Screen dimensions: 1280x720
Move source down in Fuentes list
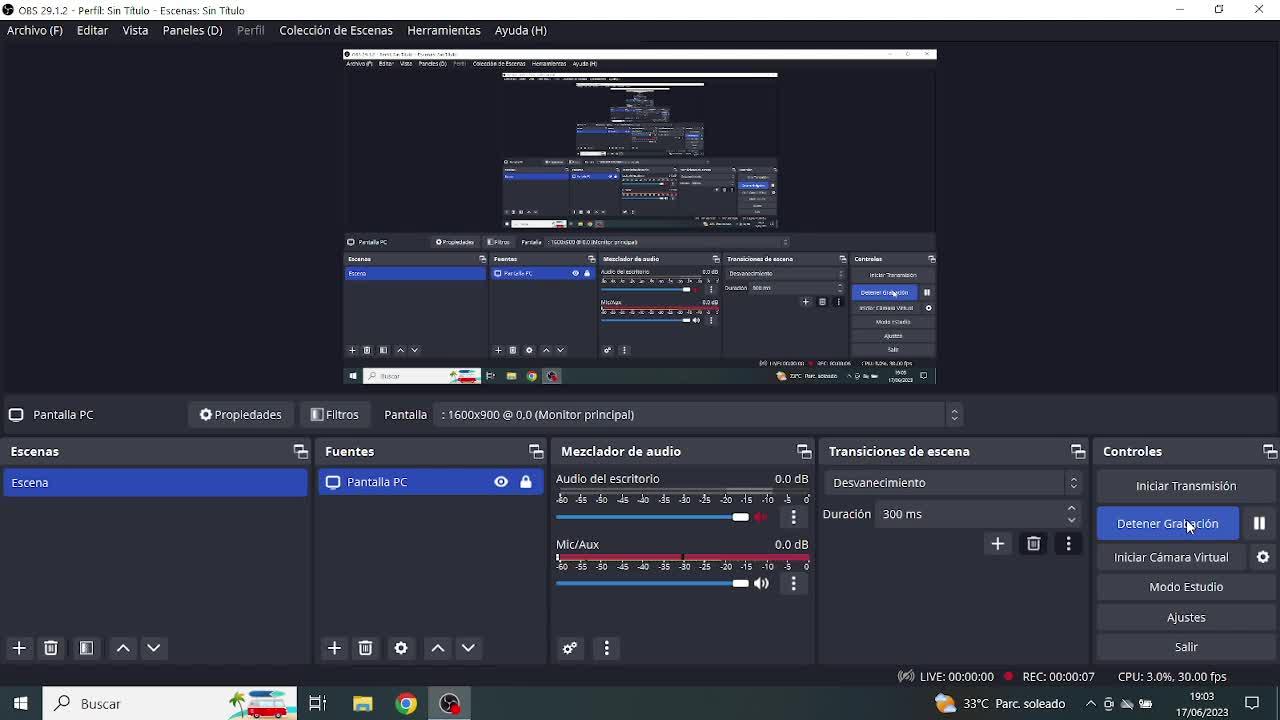click(468, 648)
